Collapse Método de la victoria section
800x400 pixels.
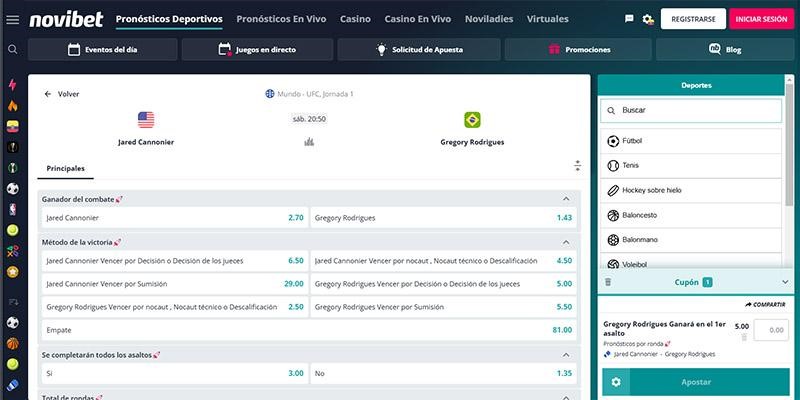566,242
